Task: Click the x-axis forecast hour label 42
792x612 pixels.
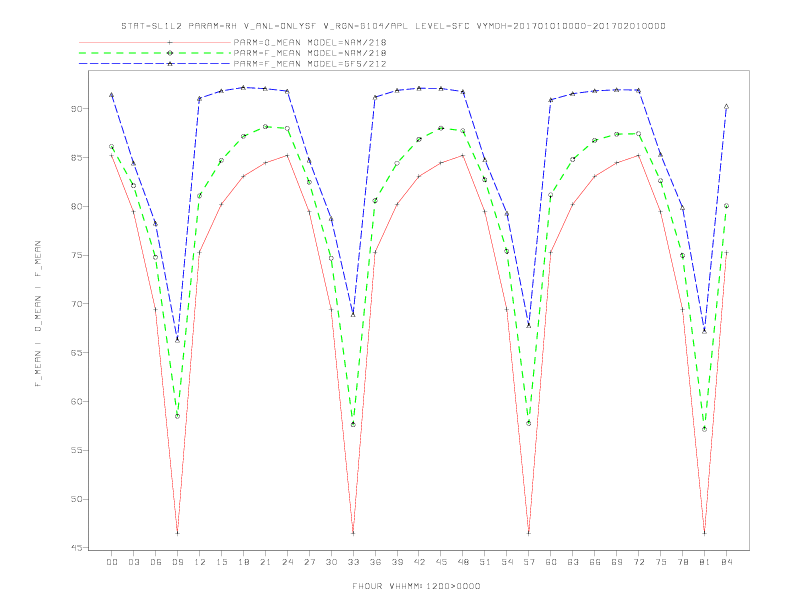Action: point(419,562)
